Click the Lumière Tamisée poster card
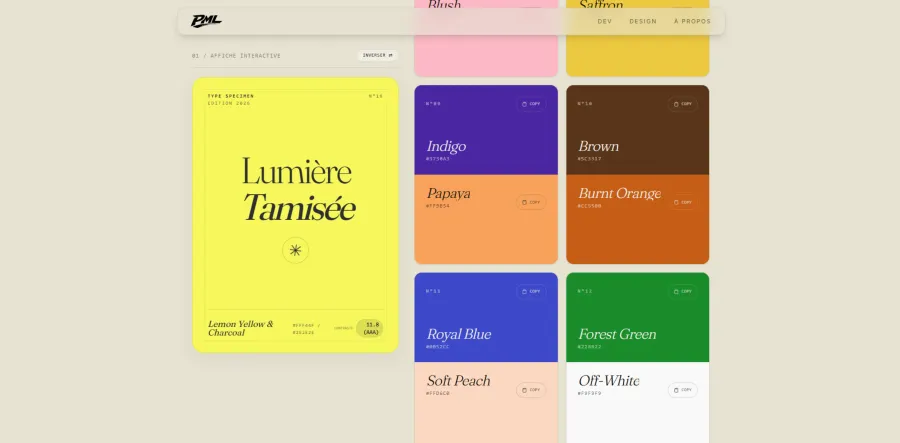The width and height of the screenshot is (900, 443). point(296,215)
